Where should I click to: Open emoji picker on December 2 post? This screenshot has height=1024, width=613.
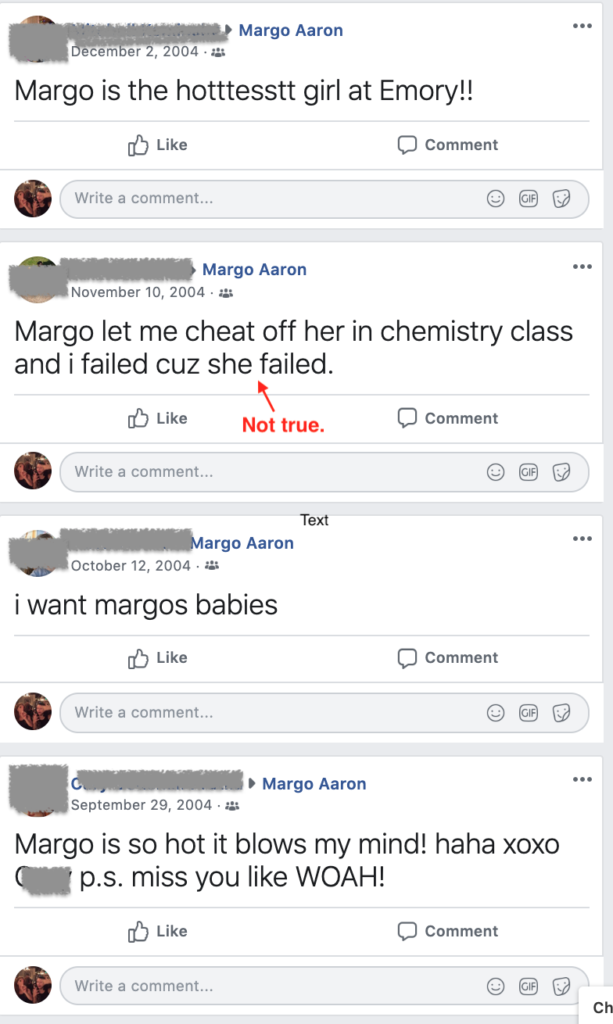pyautogui.click(x=495, y=199)
